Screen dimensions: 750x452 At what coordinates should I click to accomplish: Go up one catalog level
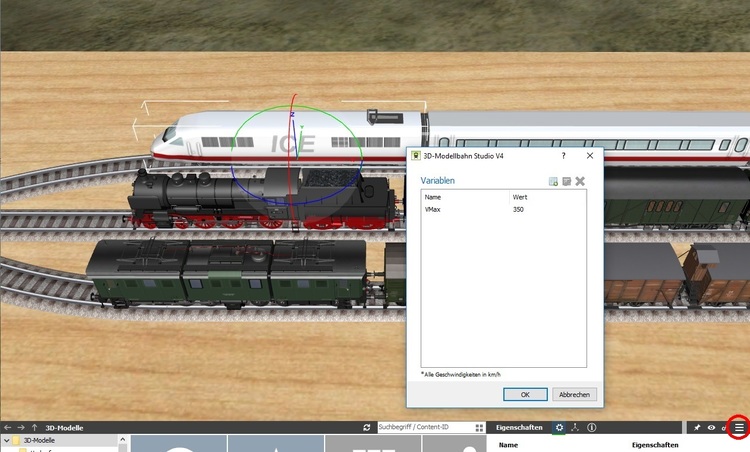pos(34,428)
